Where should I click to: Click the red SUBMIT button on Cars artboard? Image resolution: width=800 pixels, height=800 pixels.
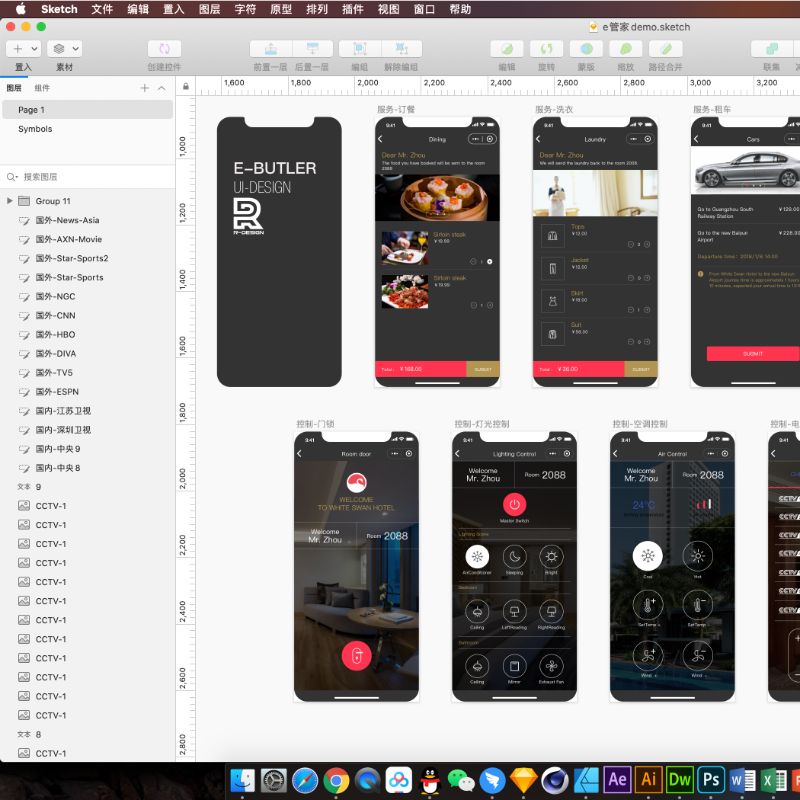coord(753,354)
